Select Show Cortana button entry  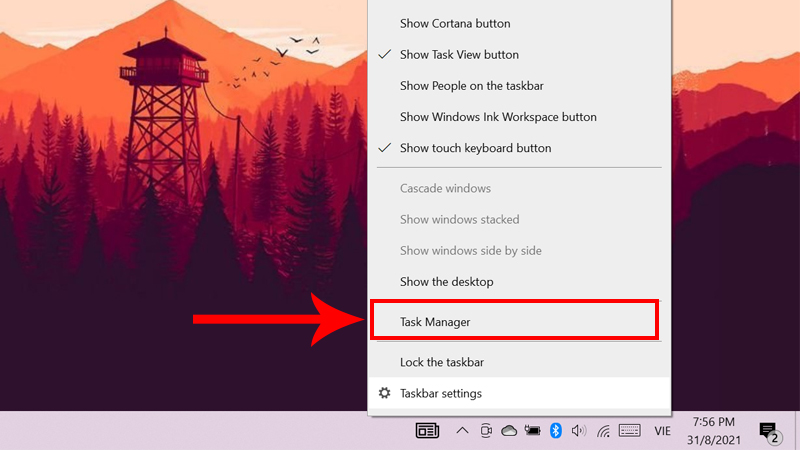[x=519, y=23]
